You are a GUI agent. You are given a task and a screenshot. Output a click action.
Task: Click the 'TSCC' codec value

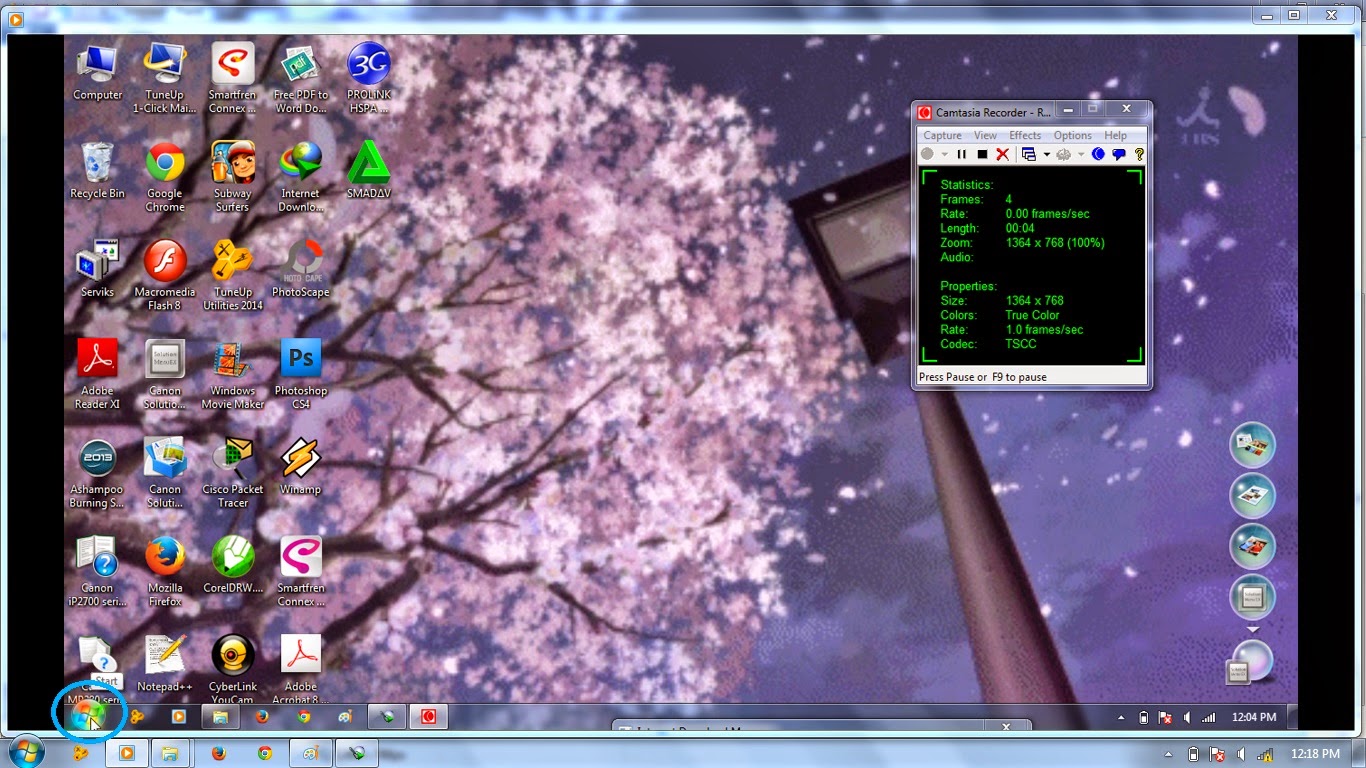[1021, 344]
